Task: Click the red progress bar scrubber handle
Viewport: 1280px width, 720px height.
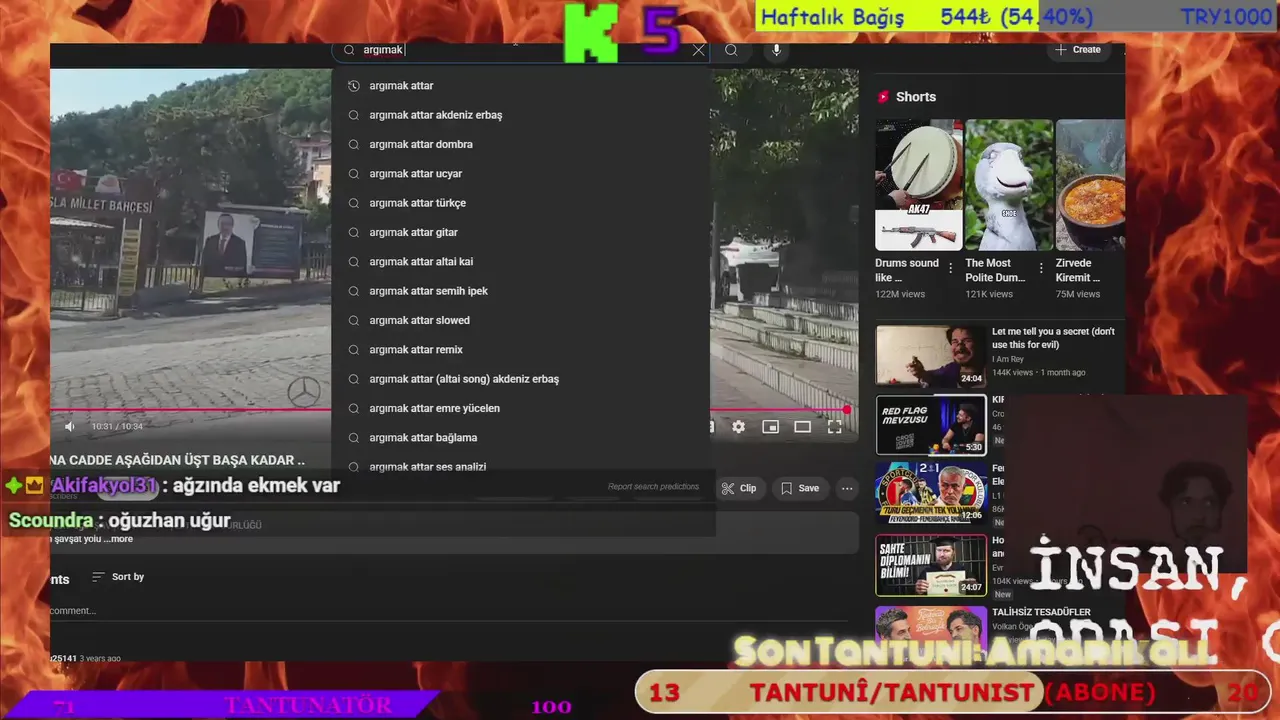Action: [x=846, y=409]
